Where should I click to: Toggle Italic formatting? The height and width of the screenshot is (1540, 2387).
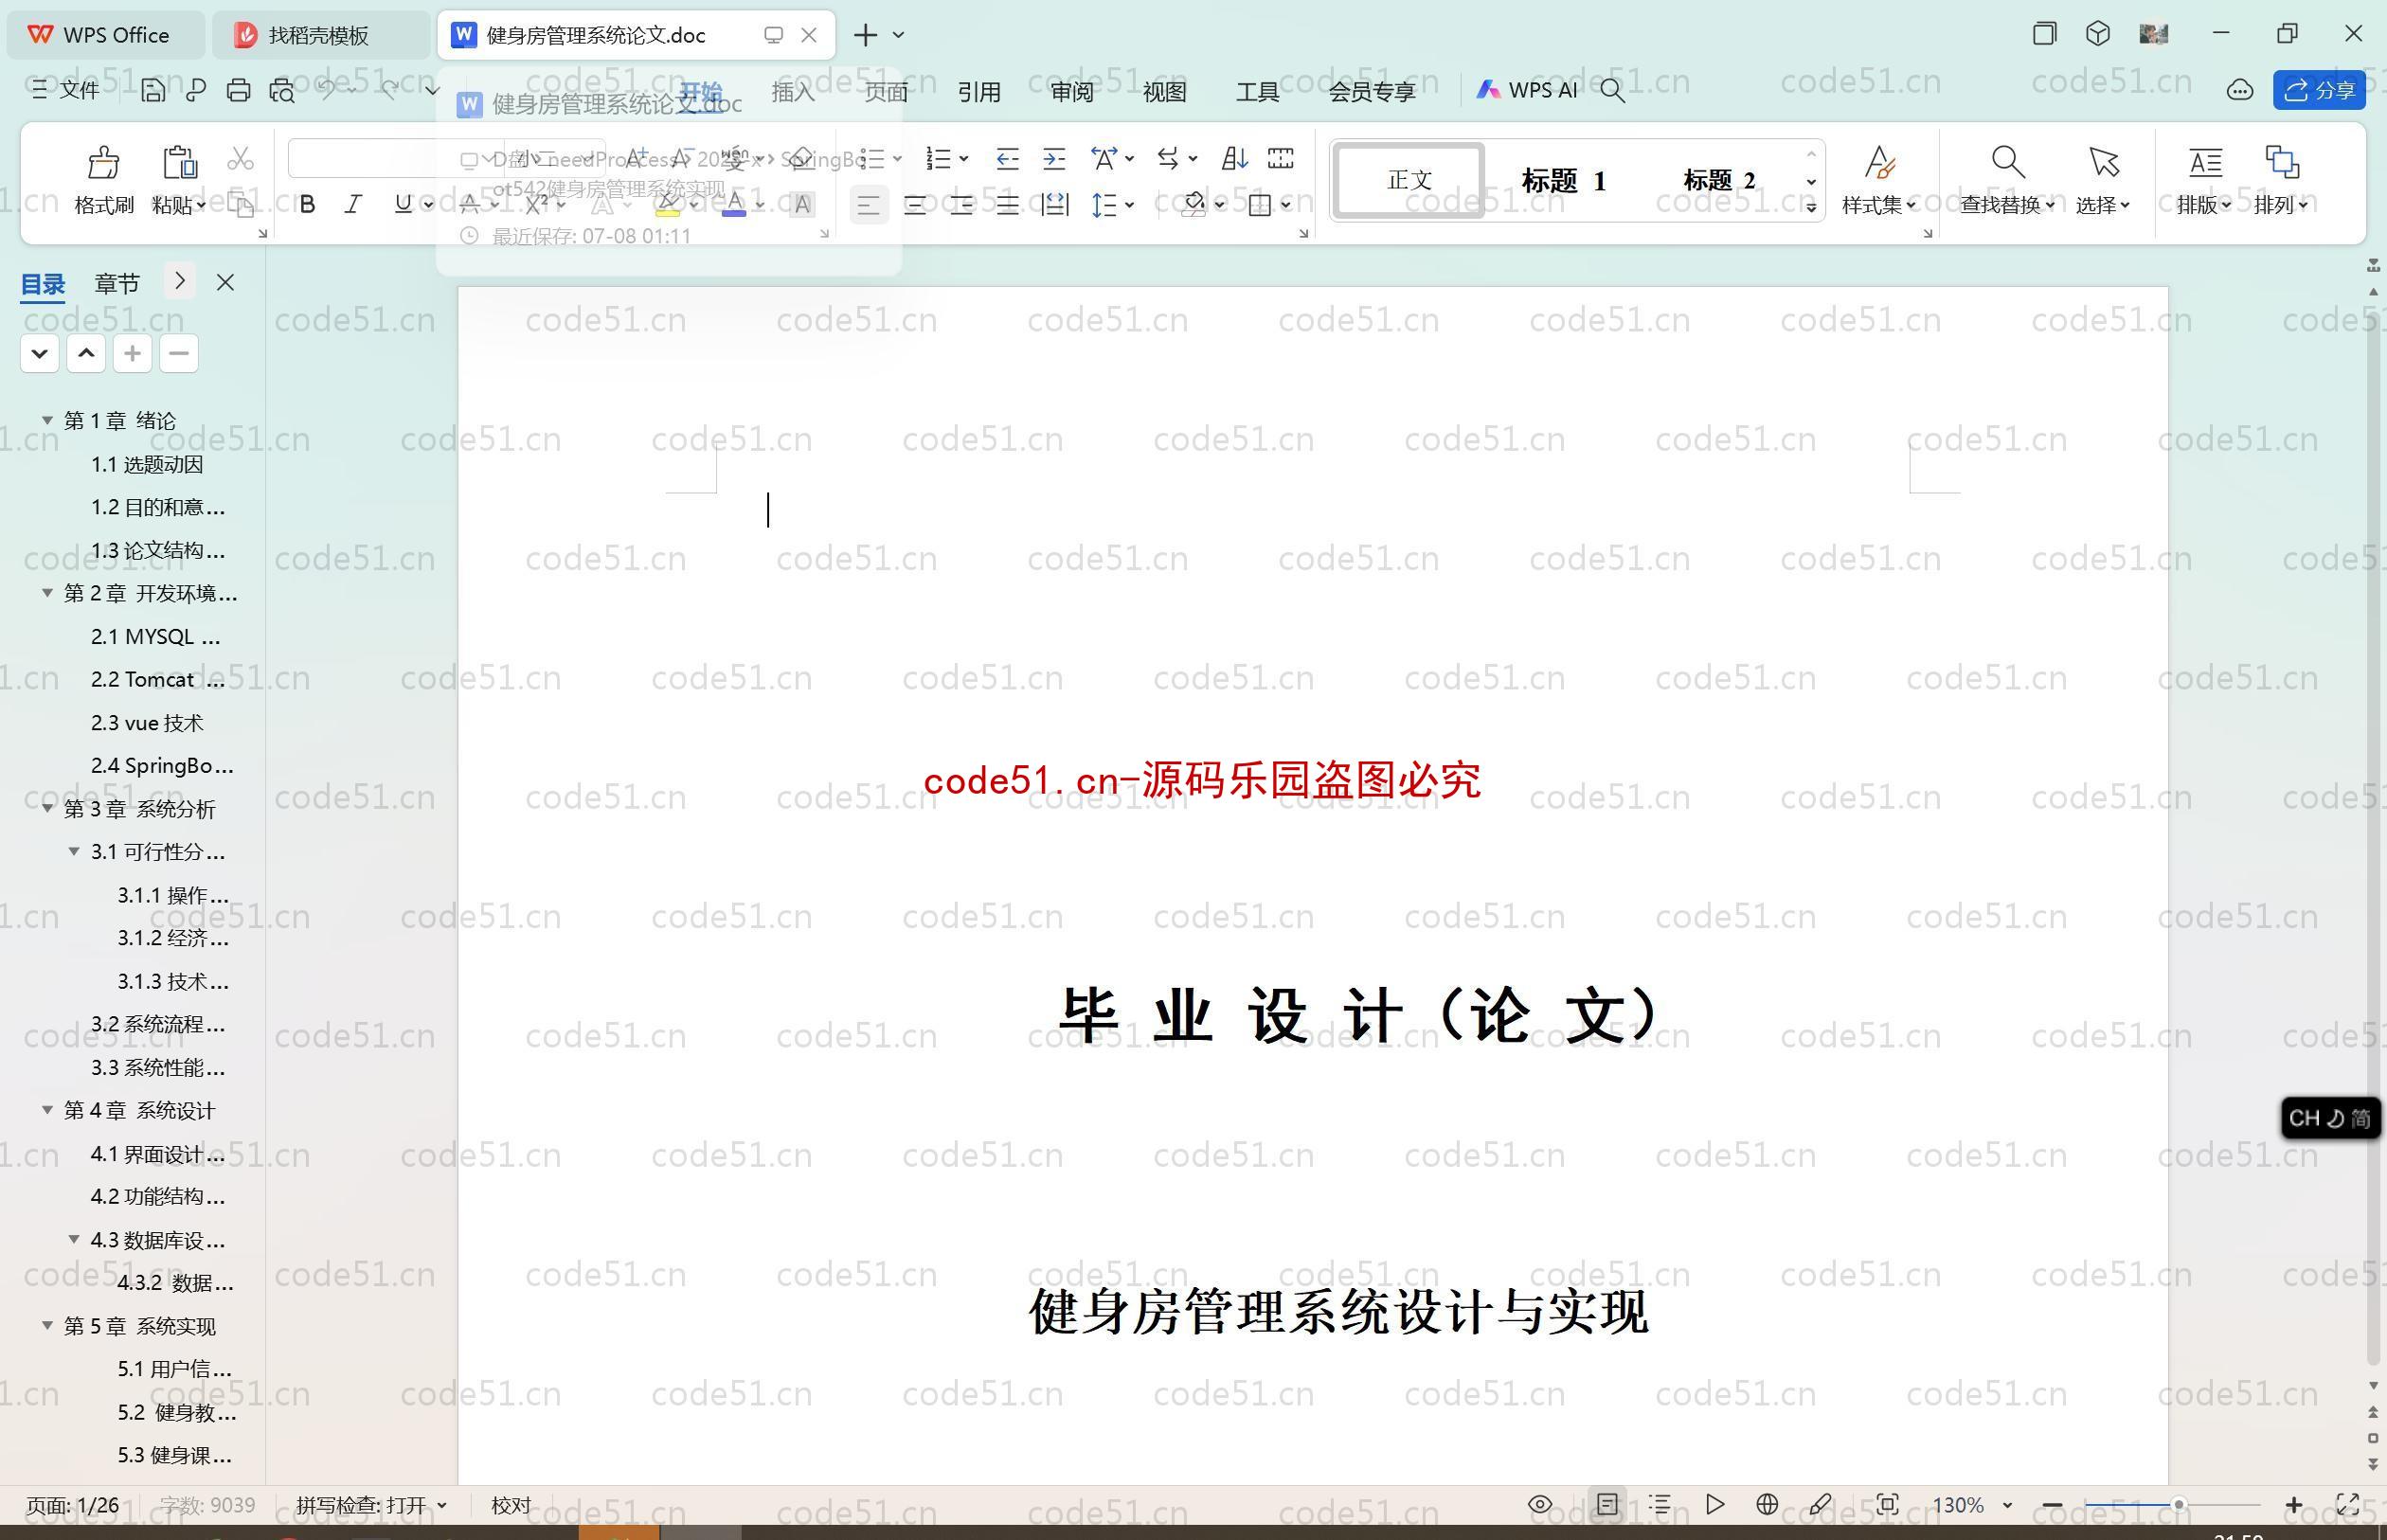click(353, 205)
